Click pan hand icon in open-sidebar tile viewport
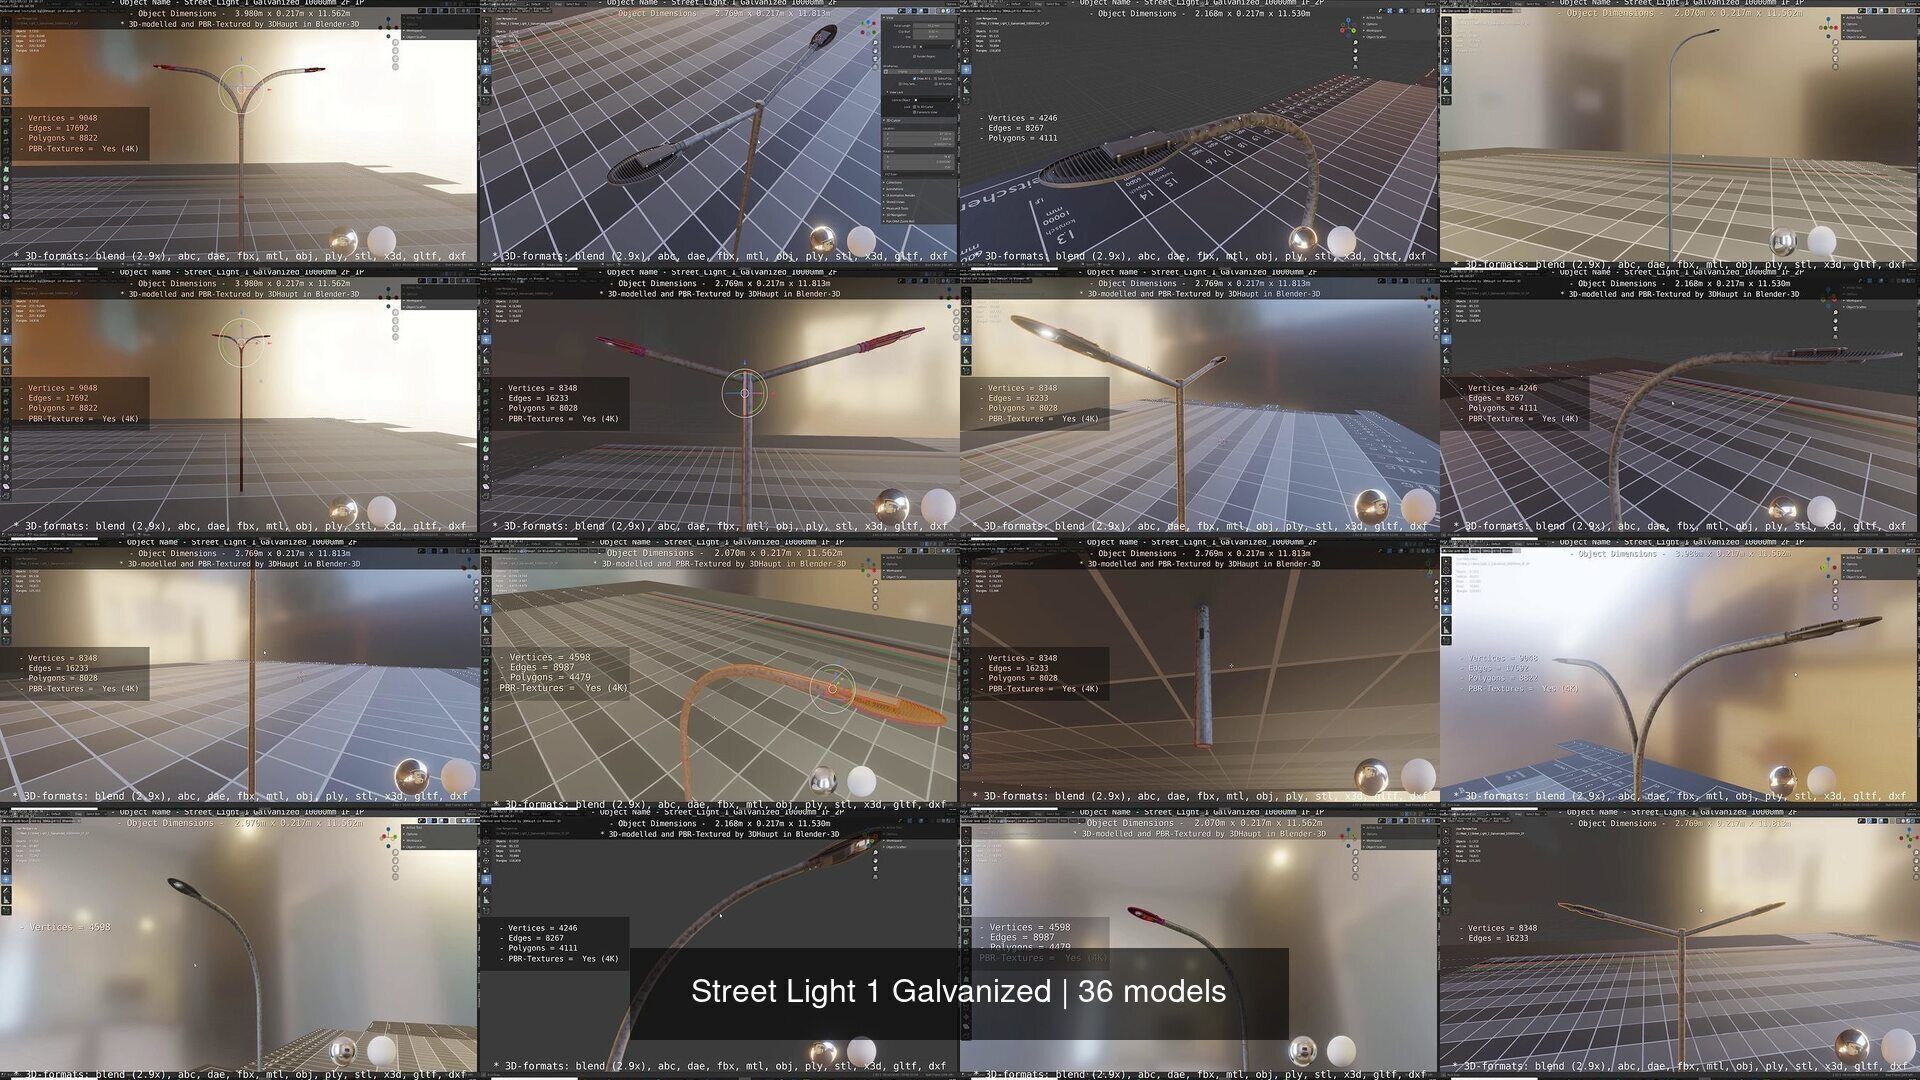This screenshot has height=1080, width=1920. pos(875,51)
